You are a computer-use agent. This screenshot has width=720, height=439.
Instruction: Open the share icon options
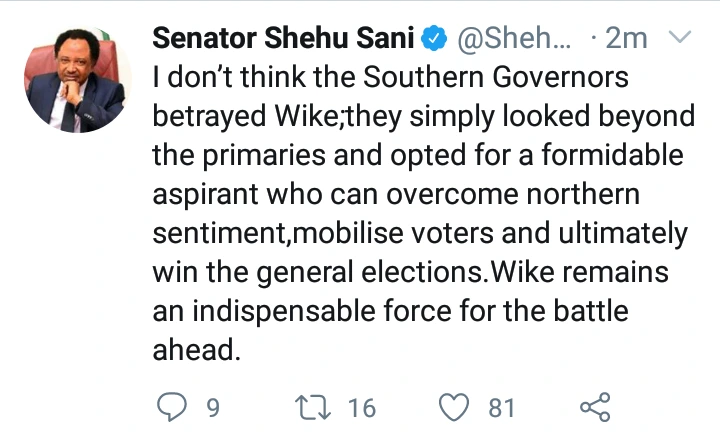pyautogui.click(x=595, y=407)
